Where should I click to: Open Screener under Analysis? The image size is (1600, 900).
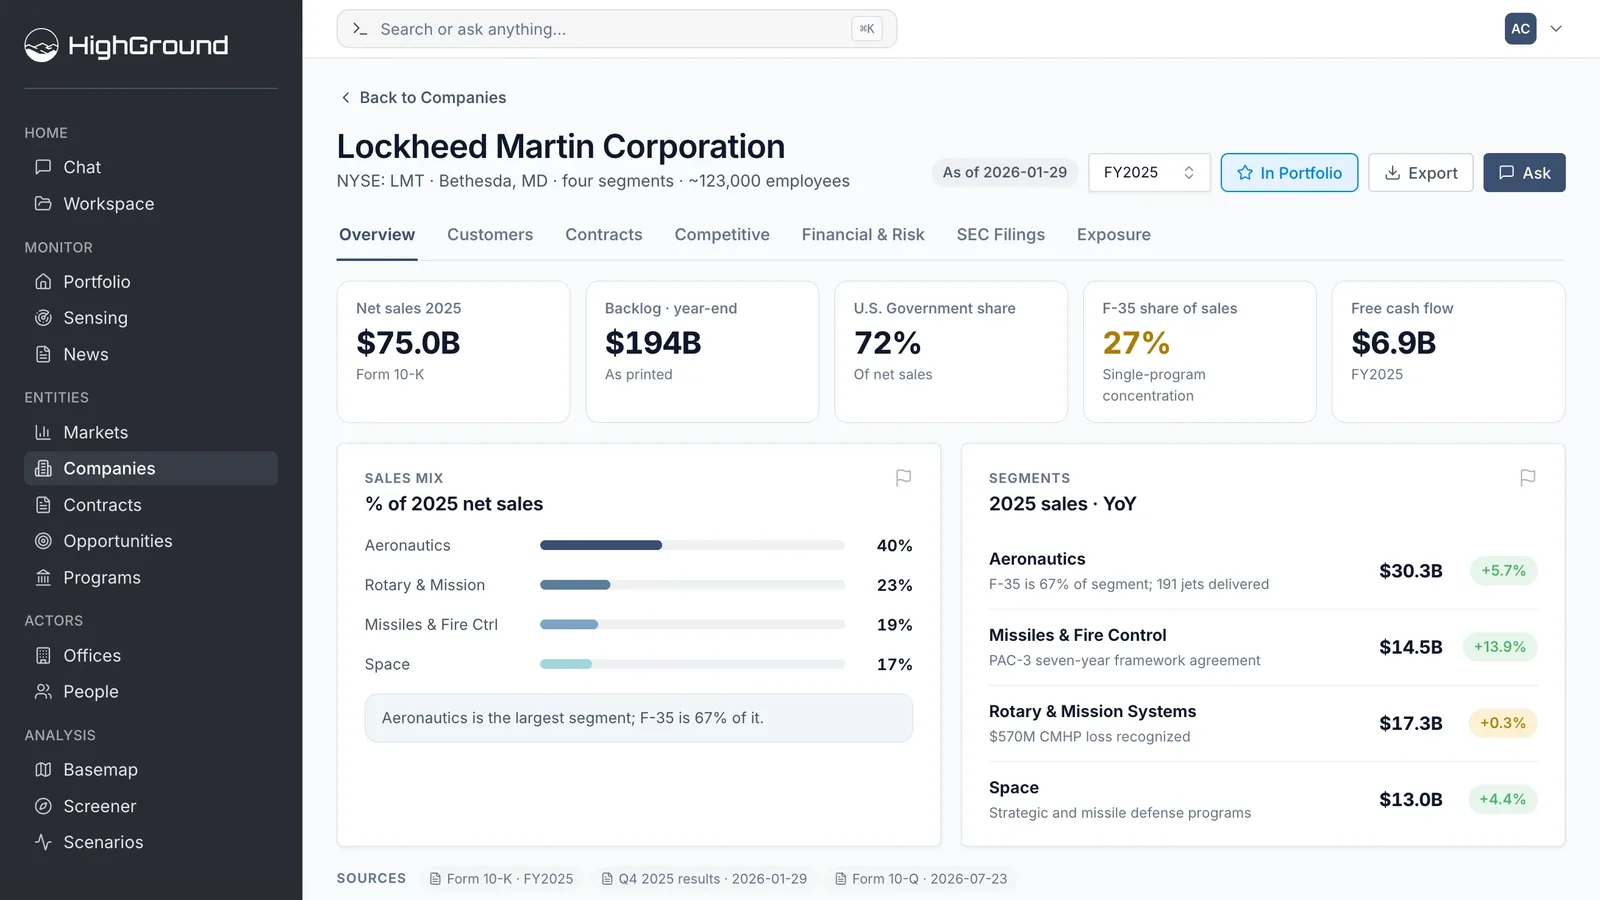tap(151, 806)
